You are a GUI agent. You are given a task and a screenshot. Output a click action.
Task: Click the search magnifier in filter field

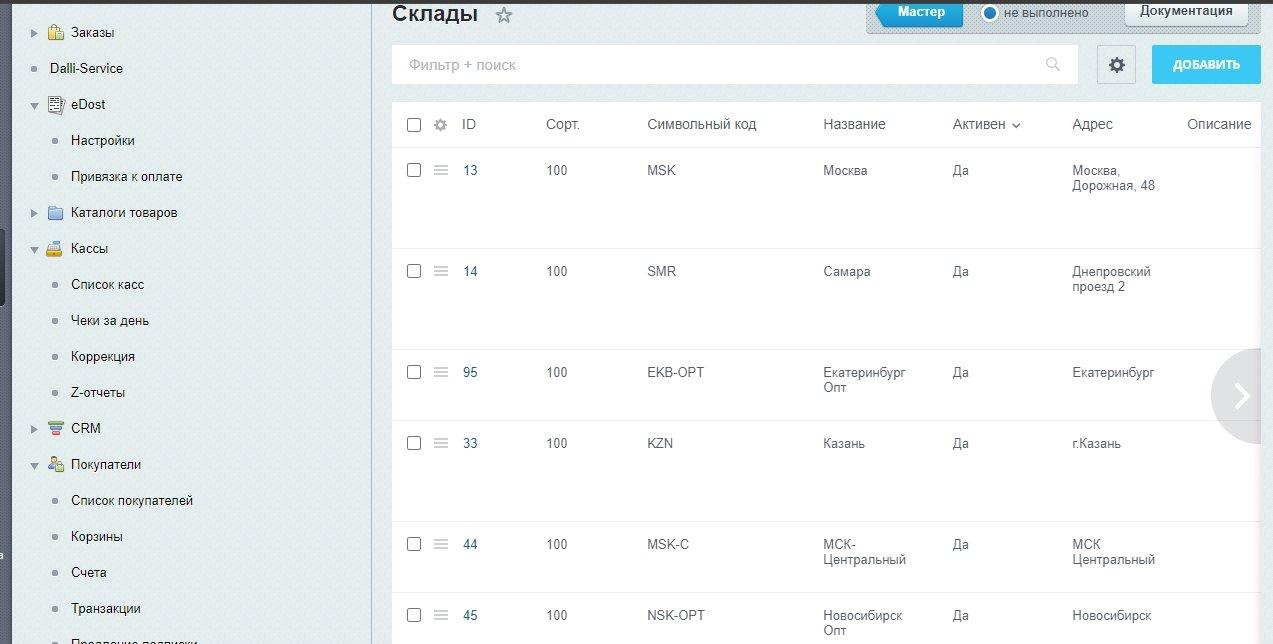point(1053,65)
